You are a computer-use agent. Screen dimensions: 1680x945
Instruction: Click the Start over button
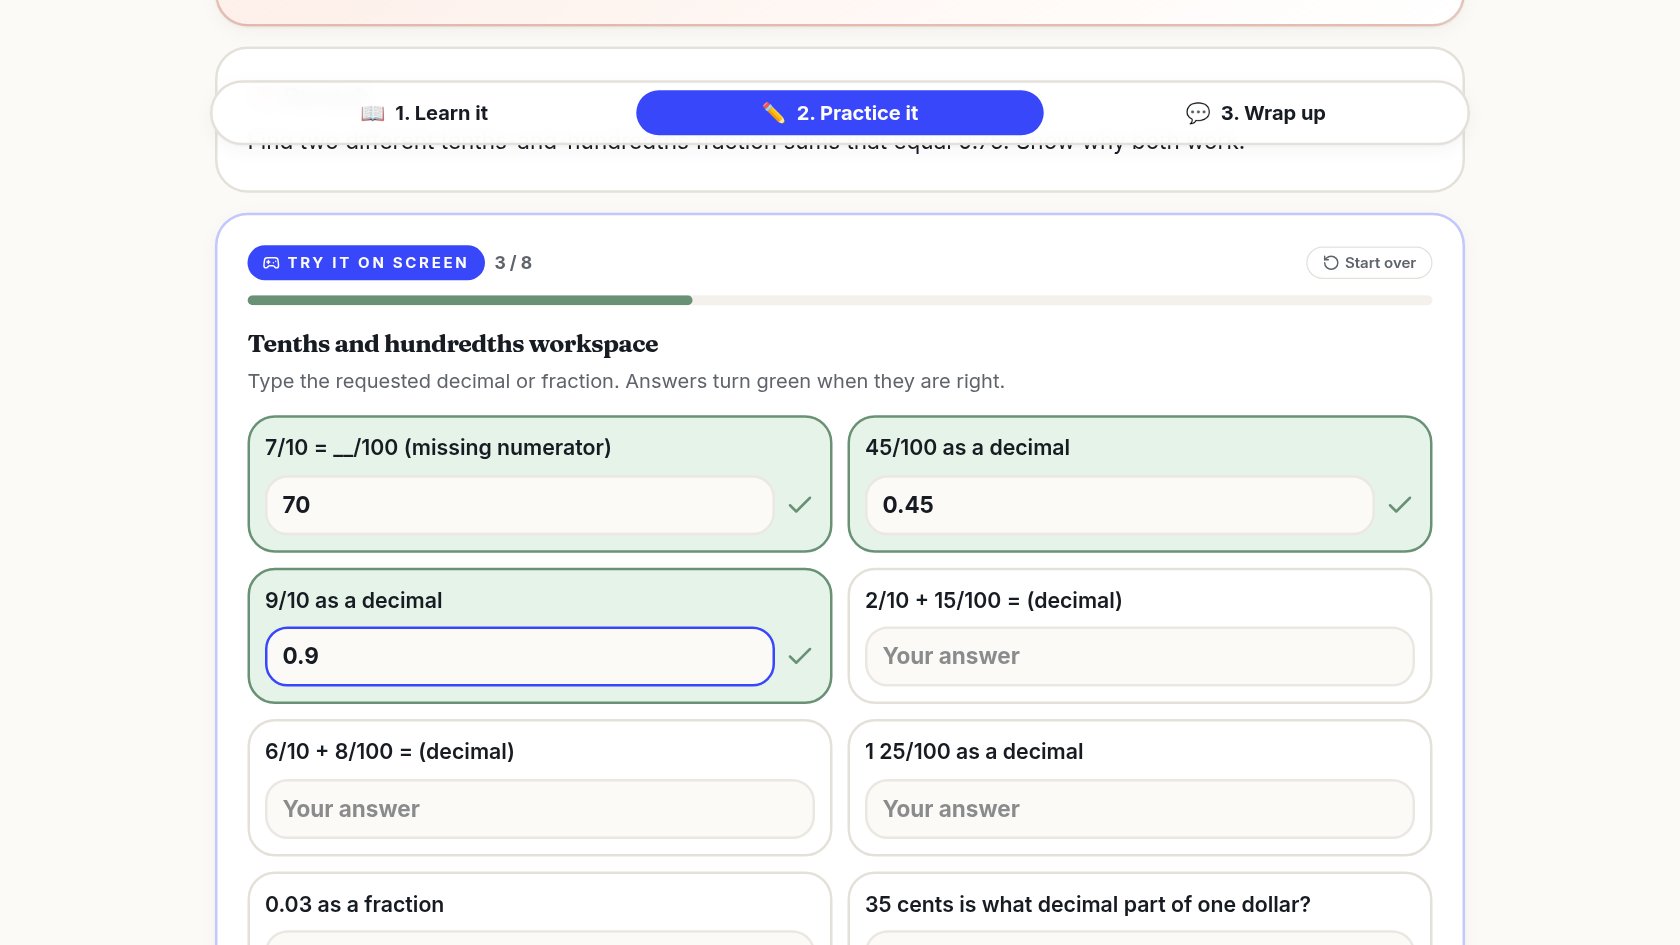click(x=1369, y=263)
